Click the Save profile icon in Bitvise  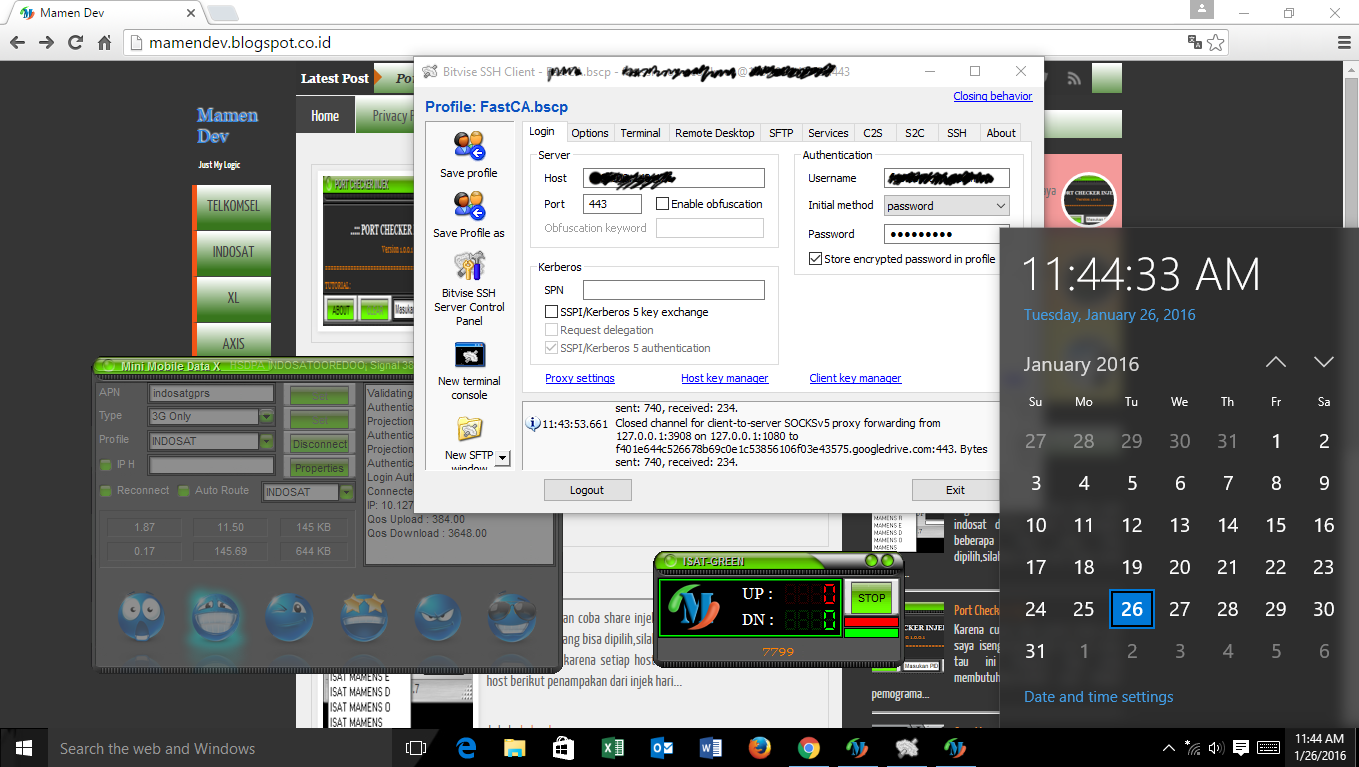pyautogui.click(x=469, y=147)
